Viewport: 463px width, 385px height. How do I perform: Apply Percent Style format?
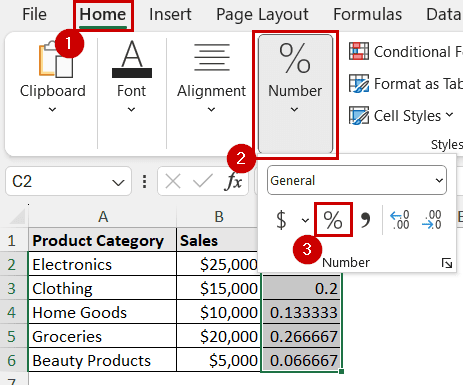333,220
